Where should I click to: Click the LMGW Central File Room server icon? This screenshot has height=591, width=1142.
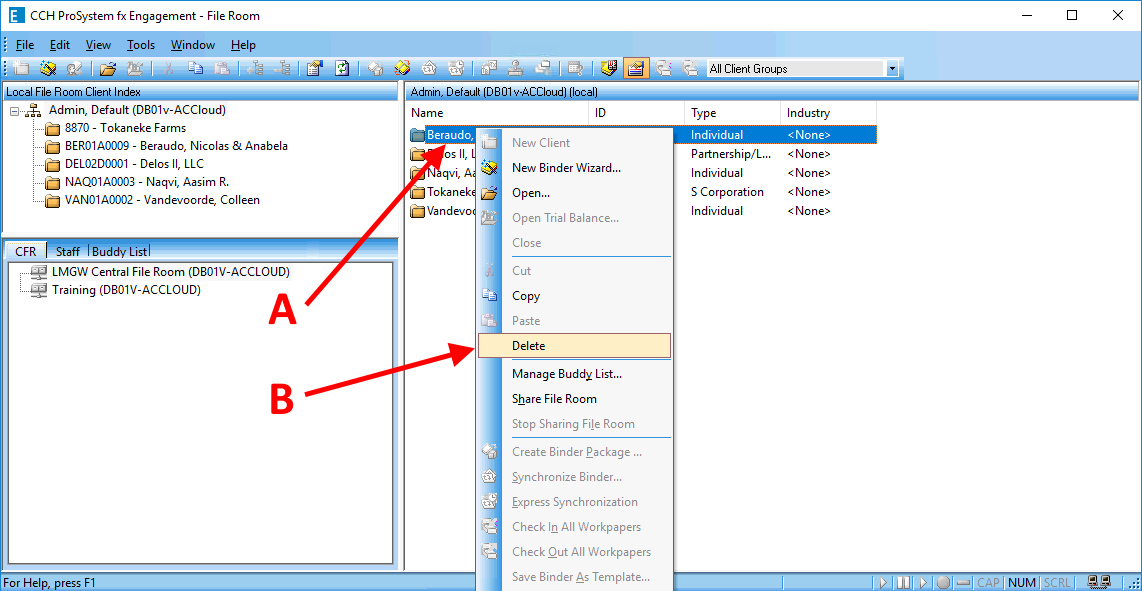click(39, 272)
